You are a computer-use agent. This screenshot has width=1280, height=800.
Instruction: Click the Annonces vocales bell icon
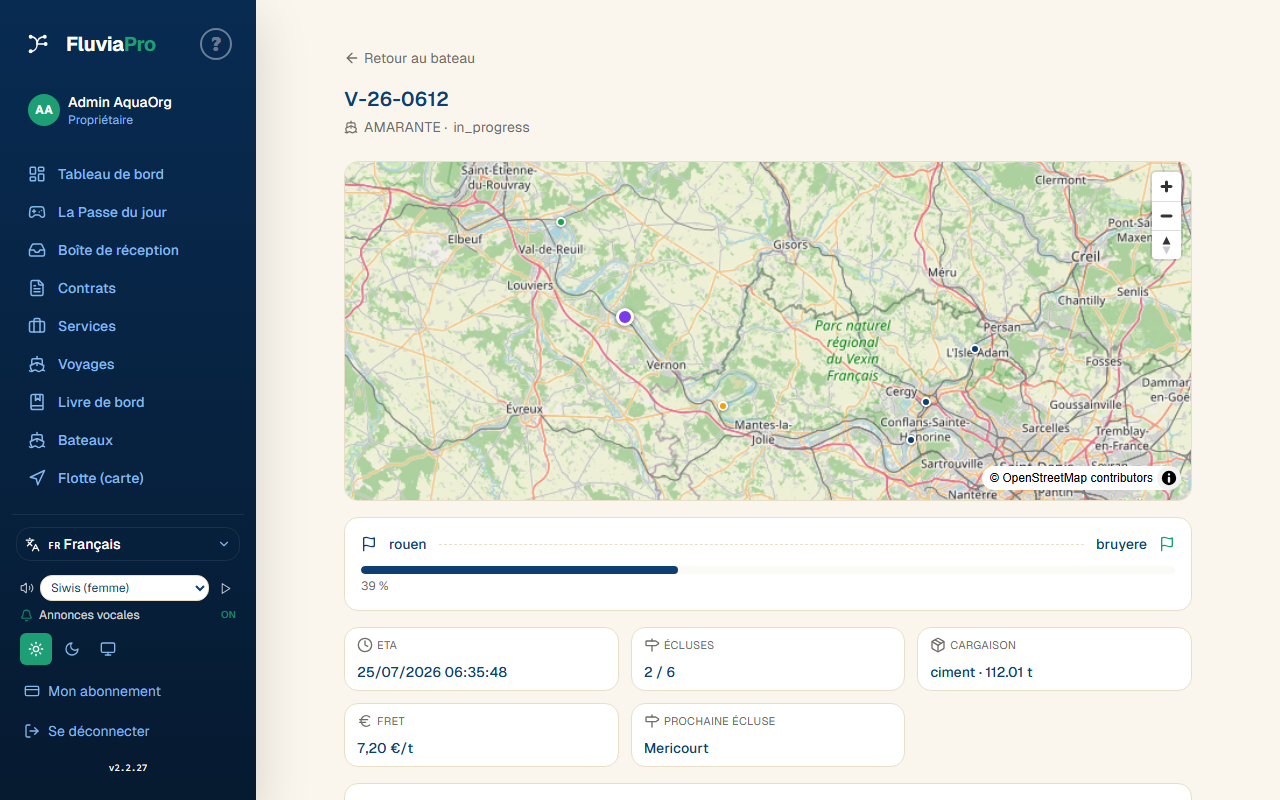point(27,615)
